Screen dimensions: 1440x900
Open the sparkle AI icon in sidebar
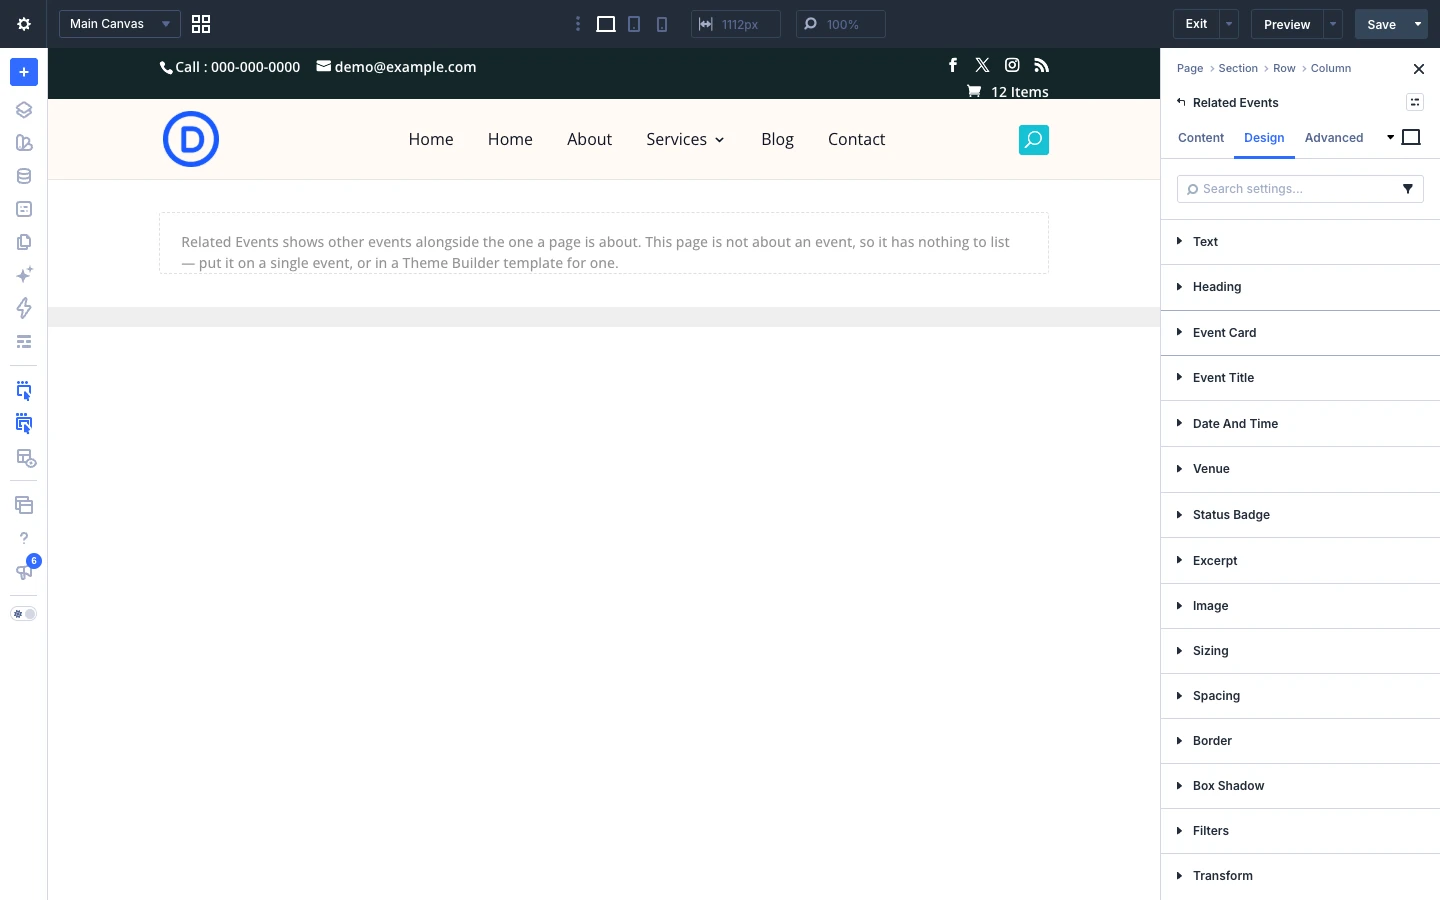coord(24,274)
